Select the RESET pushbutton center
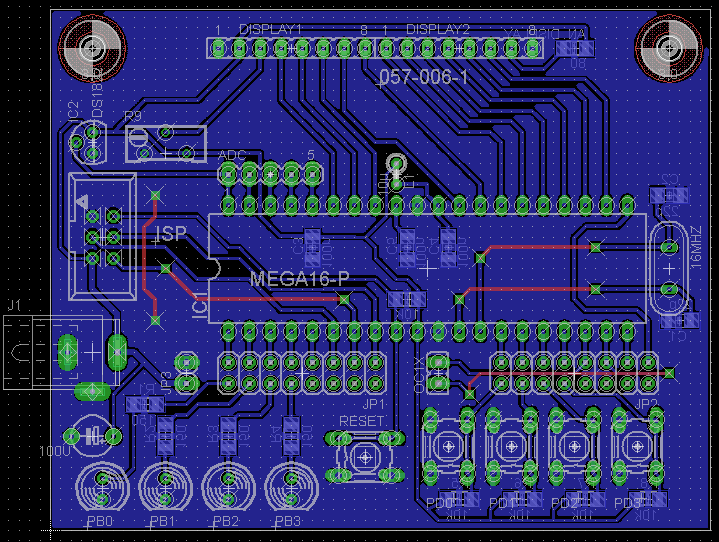 (365, 457)
